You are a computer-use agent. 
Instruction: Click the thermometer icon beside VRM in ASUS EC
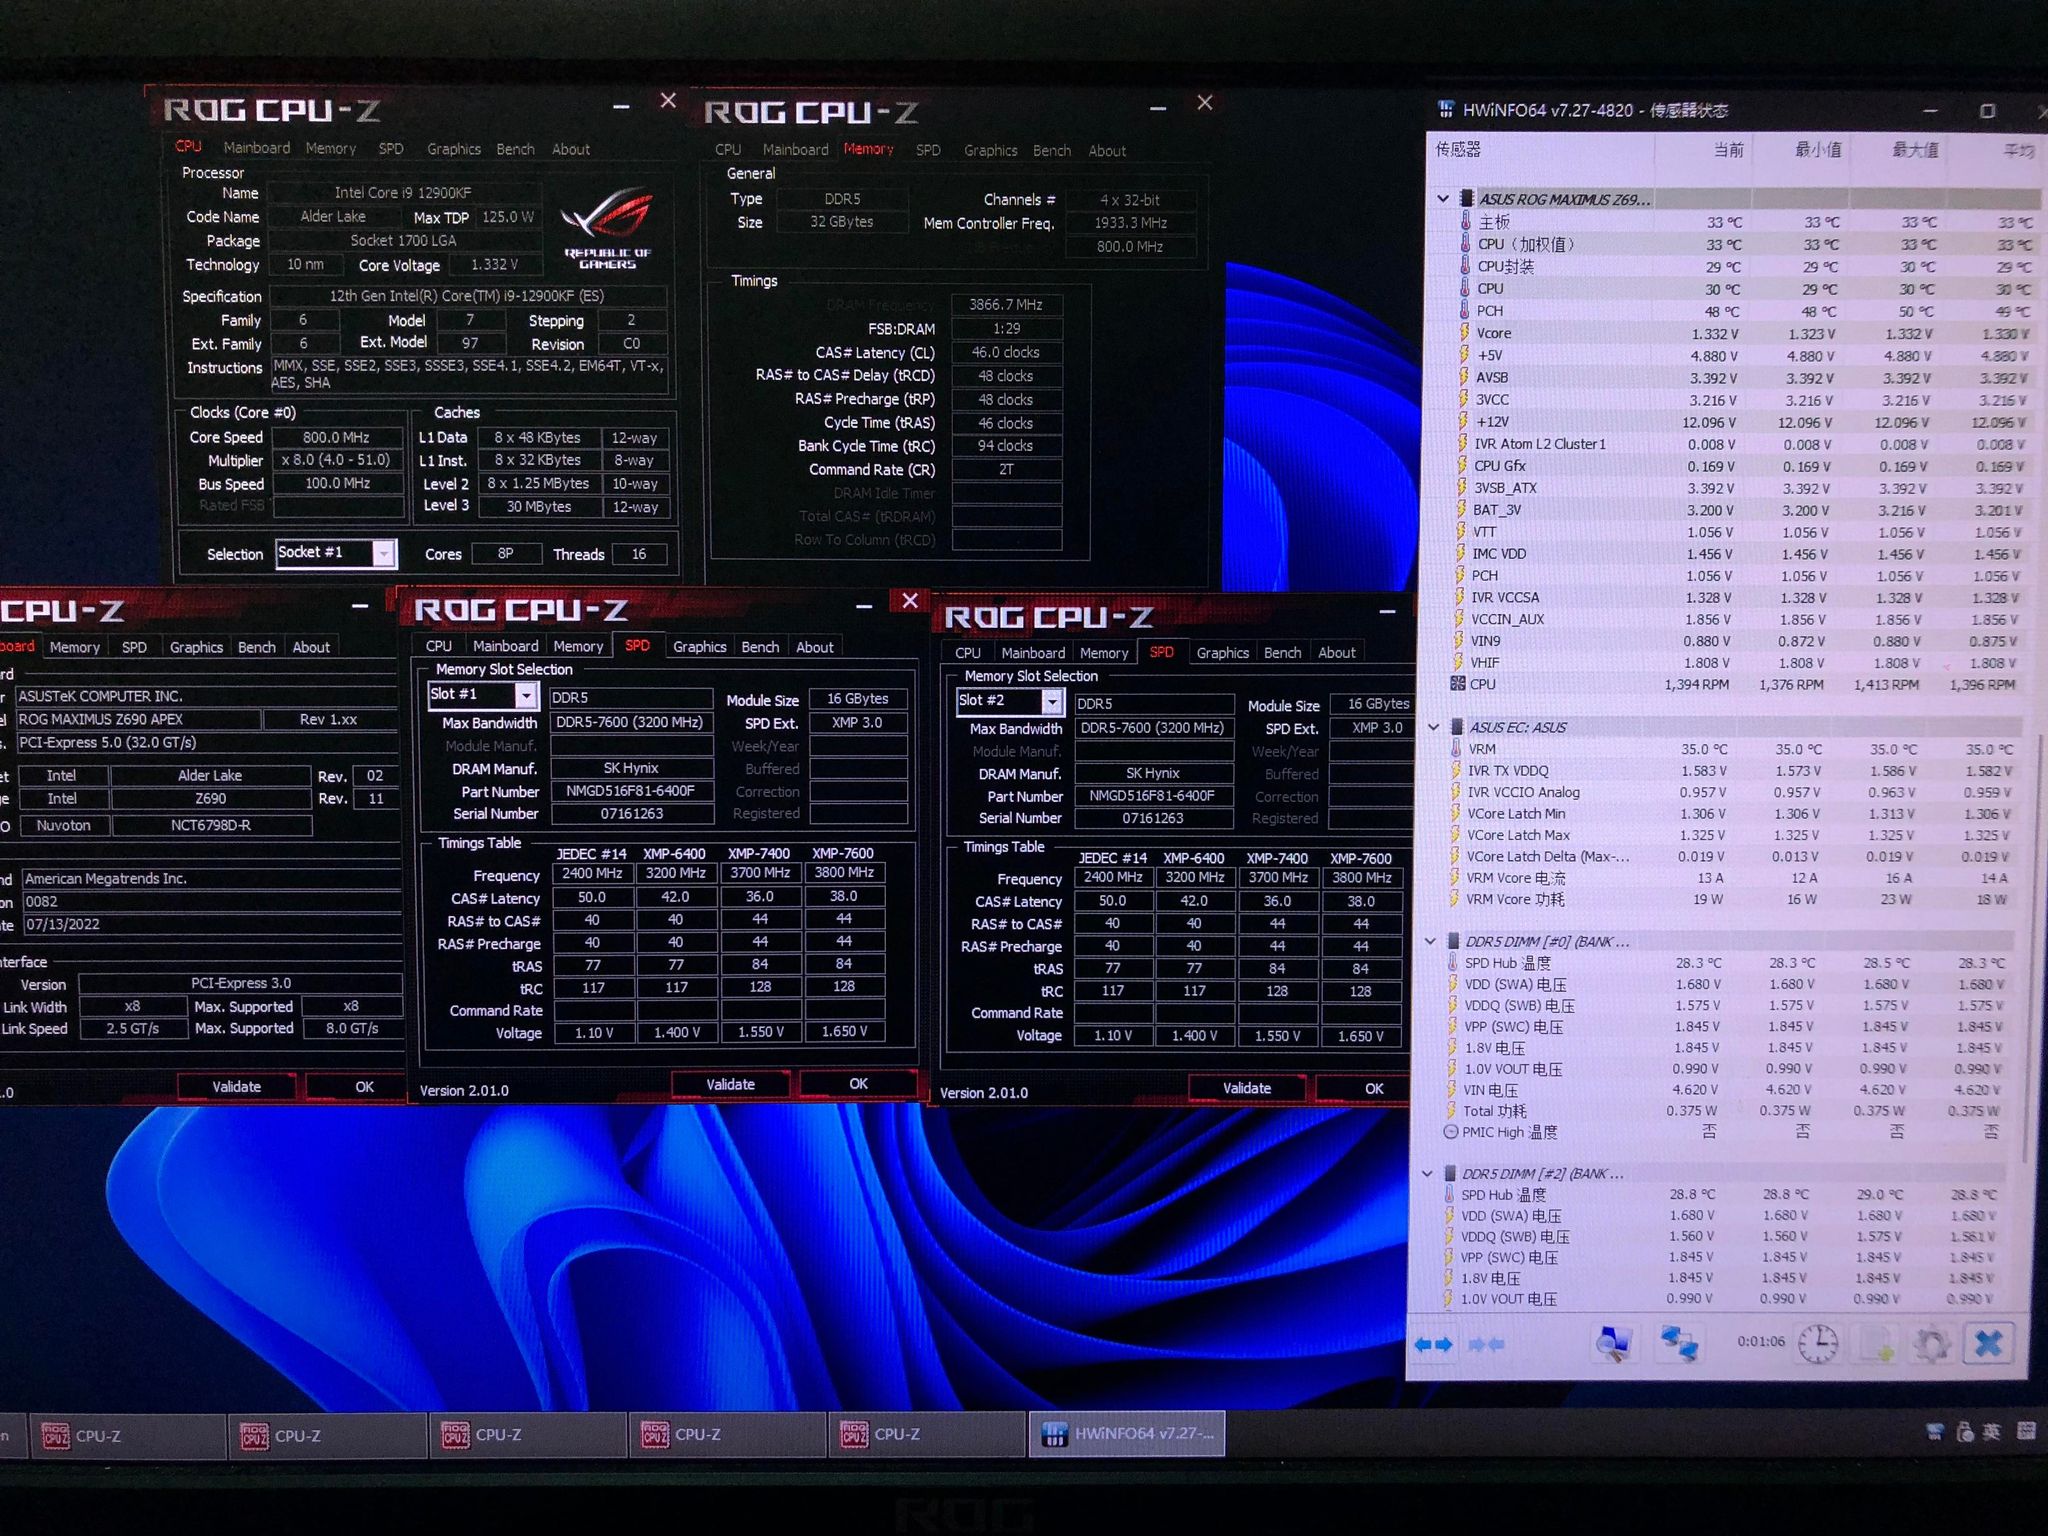click(1457, 749)
